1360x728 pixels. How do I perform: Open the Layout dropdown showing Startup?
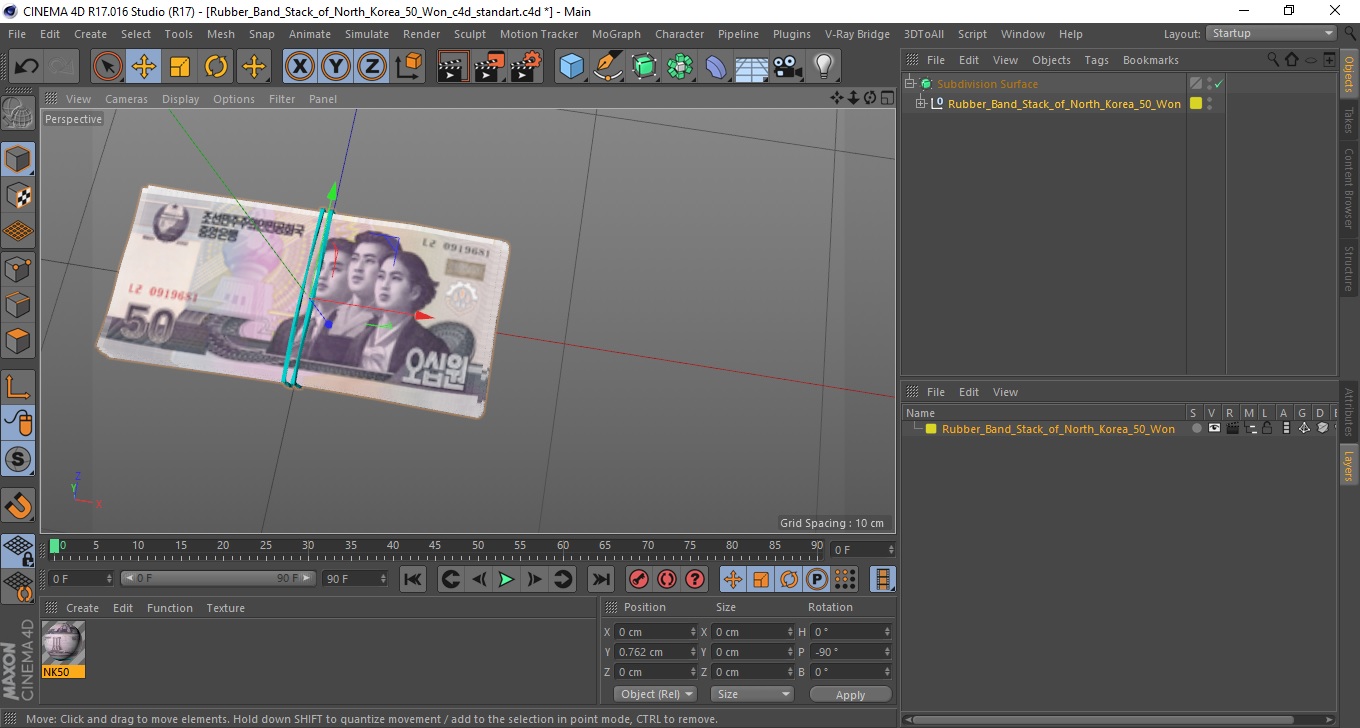pos(1271,34)
